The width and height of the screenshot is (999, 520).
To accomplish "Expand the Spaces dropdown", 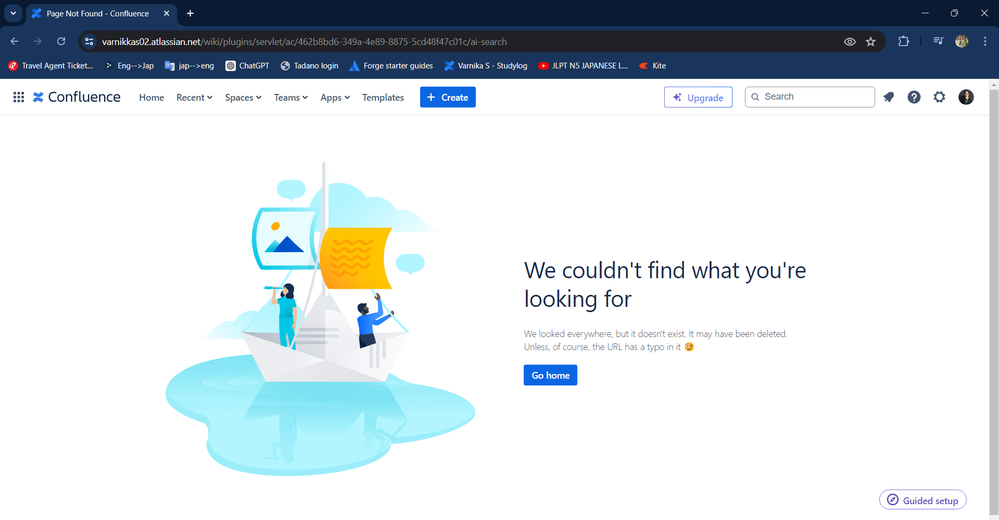I will (x=243, y=98).
